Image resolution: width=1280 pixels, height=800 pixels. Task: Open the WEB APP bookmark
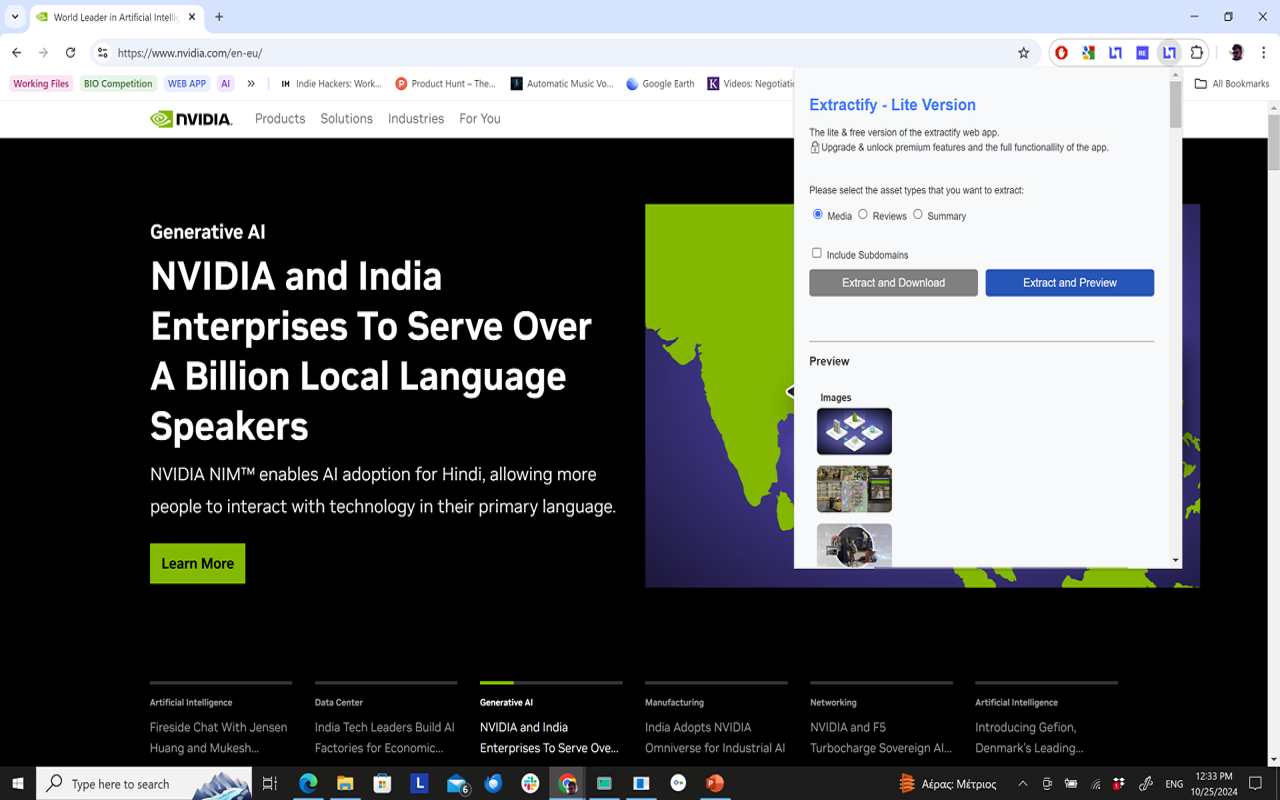pos(187,84)
